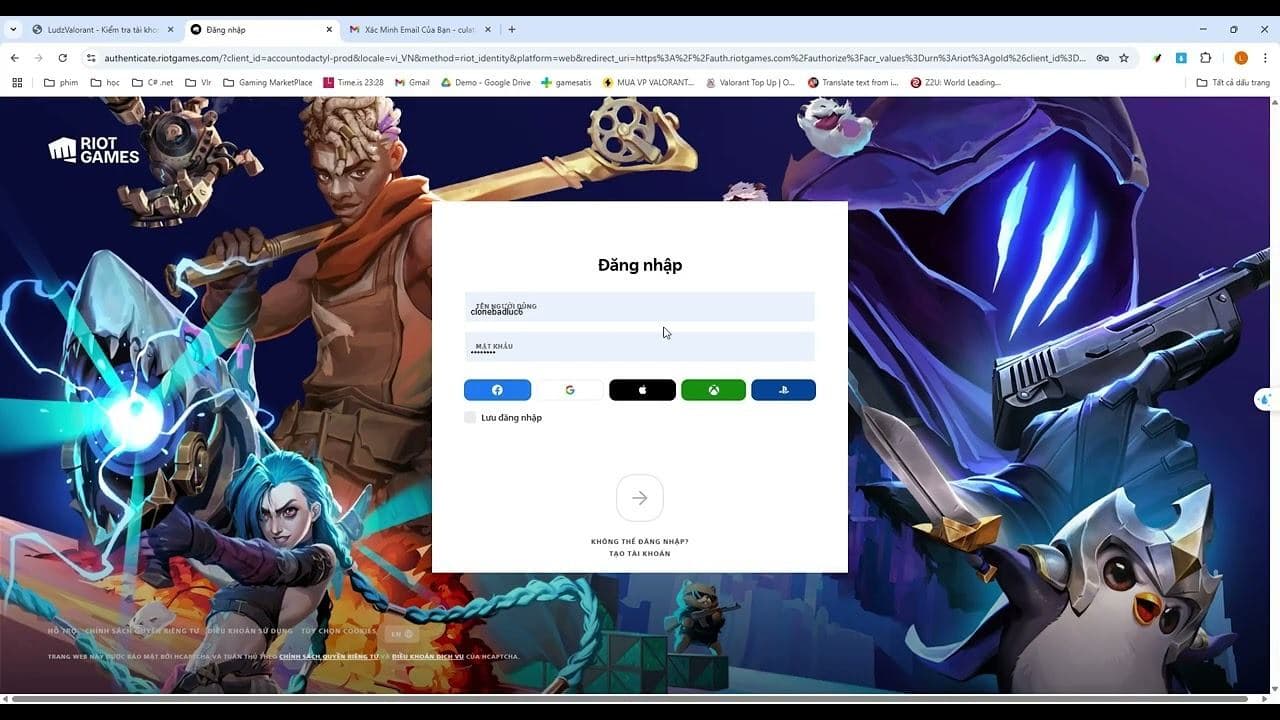Viewport: 1280px width, 720px height.
Task: Open footer Chính sách quyền riêng tư link
Action: (141, 631)
